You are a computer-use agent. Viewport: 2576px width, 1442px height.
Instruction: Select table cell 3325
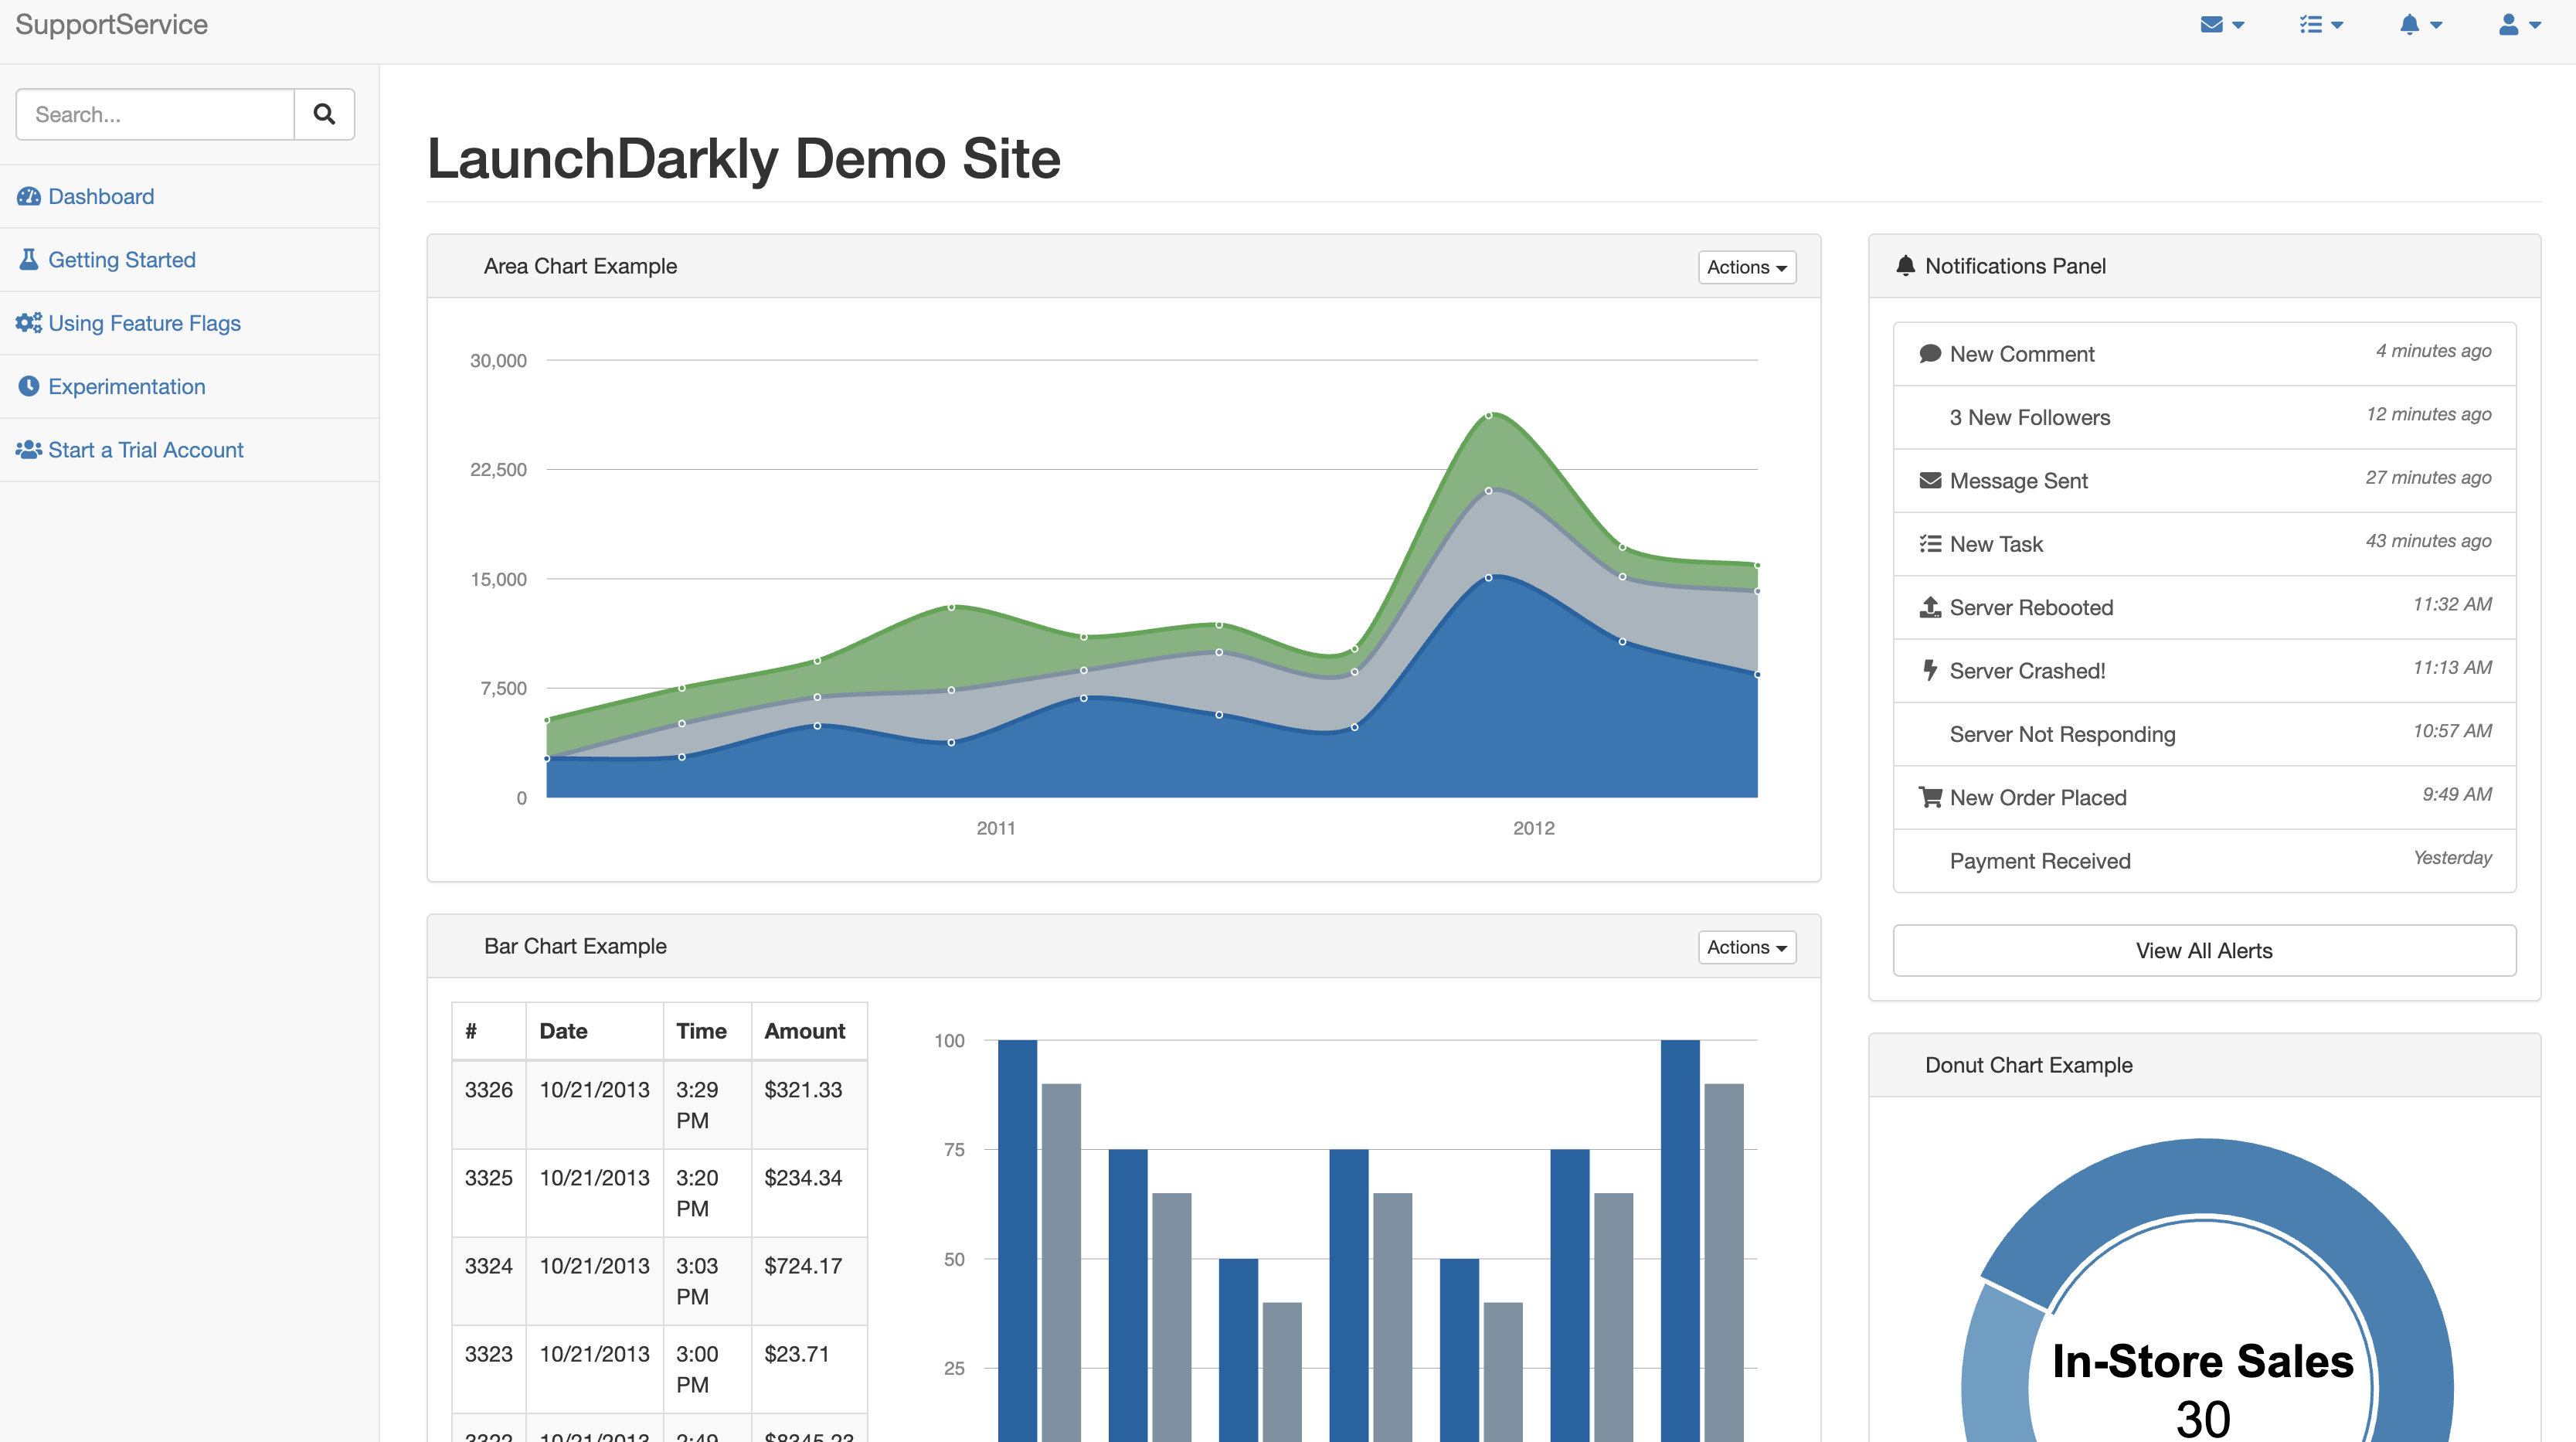coord(489,1193)
